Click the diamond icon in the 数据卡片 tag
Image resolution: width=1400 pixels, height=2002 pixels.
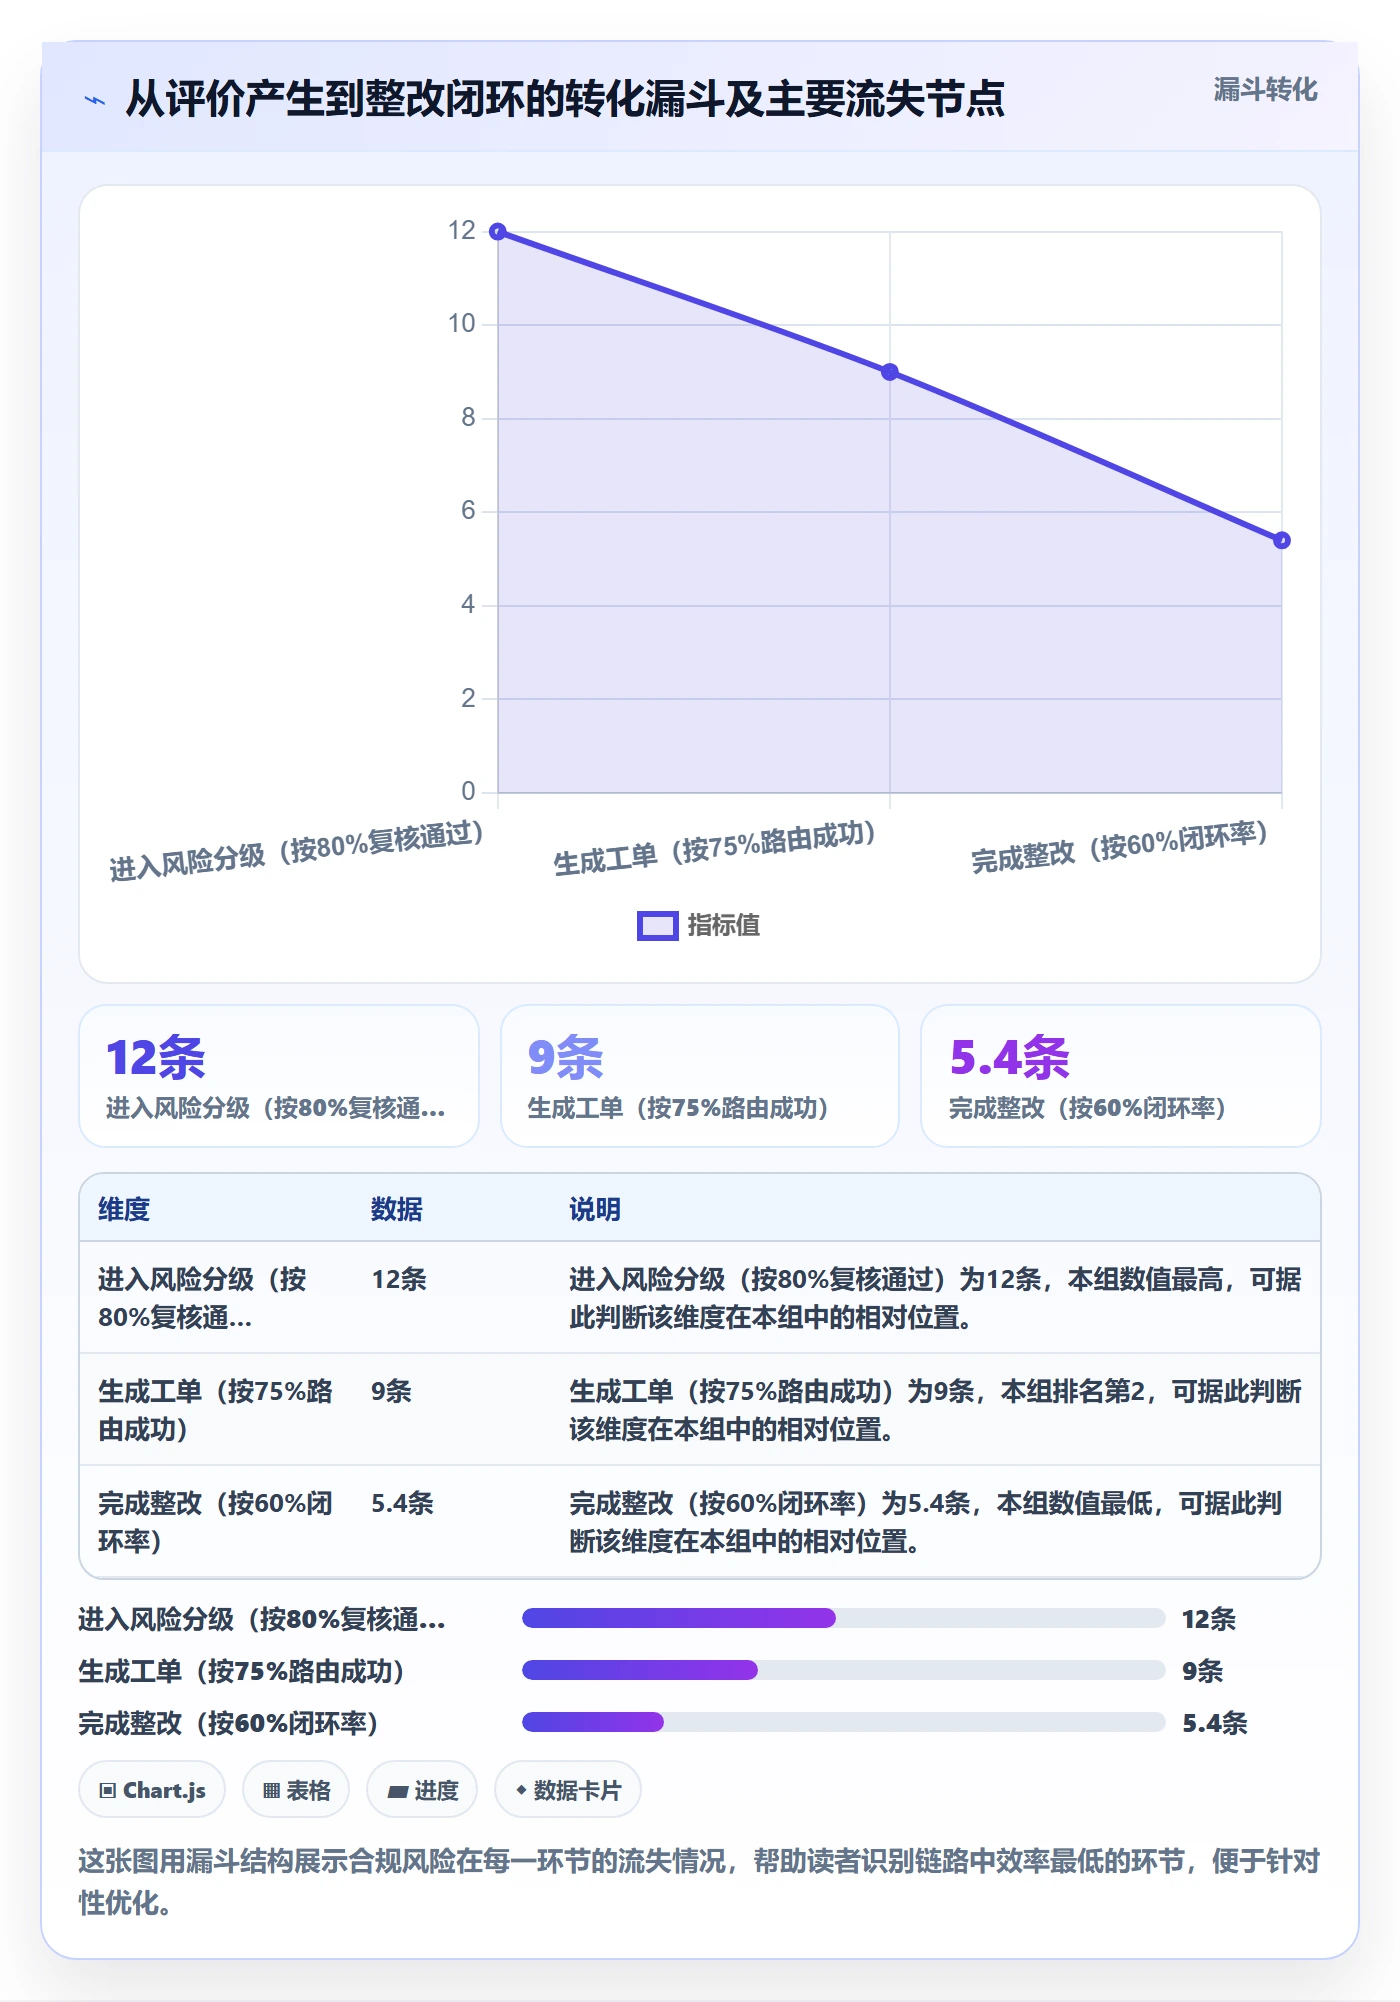(x=521, y=1790)
